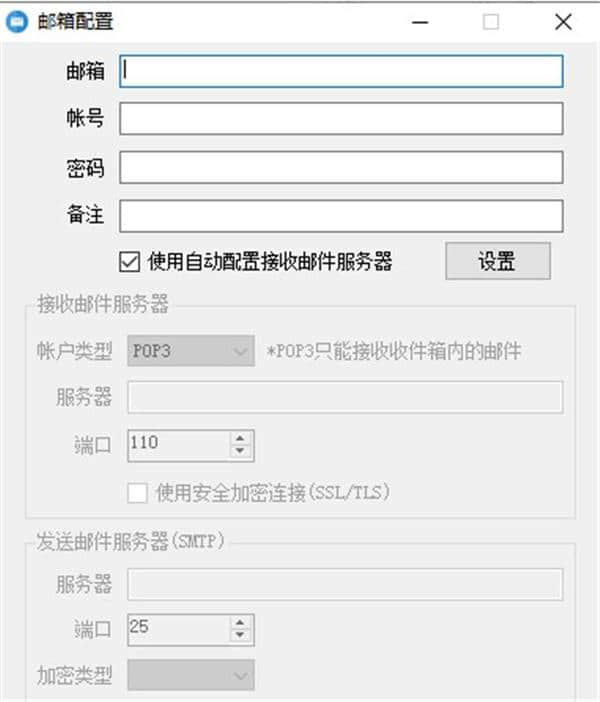
Task: Enable 使用安全加密连接(SSL/TLS) checkbox
Action: click(x=138, y=492)
